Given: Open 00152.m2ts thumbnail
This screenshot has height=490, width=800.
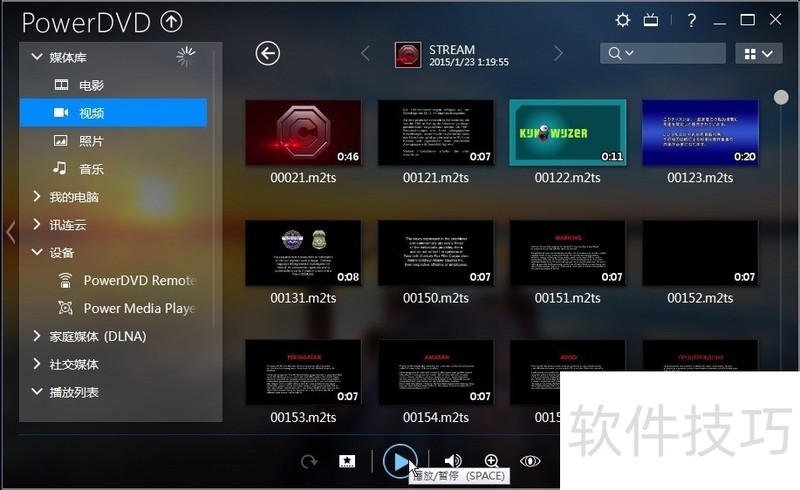Looking at the screenshot, I should coord(700,253).
